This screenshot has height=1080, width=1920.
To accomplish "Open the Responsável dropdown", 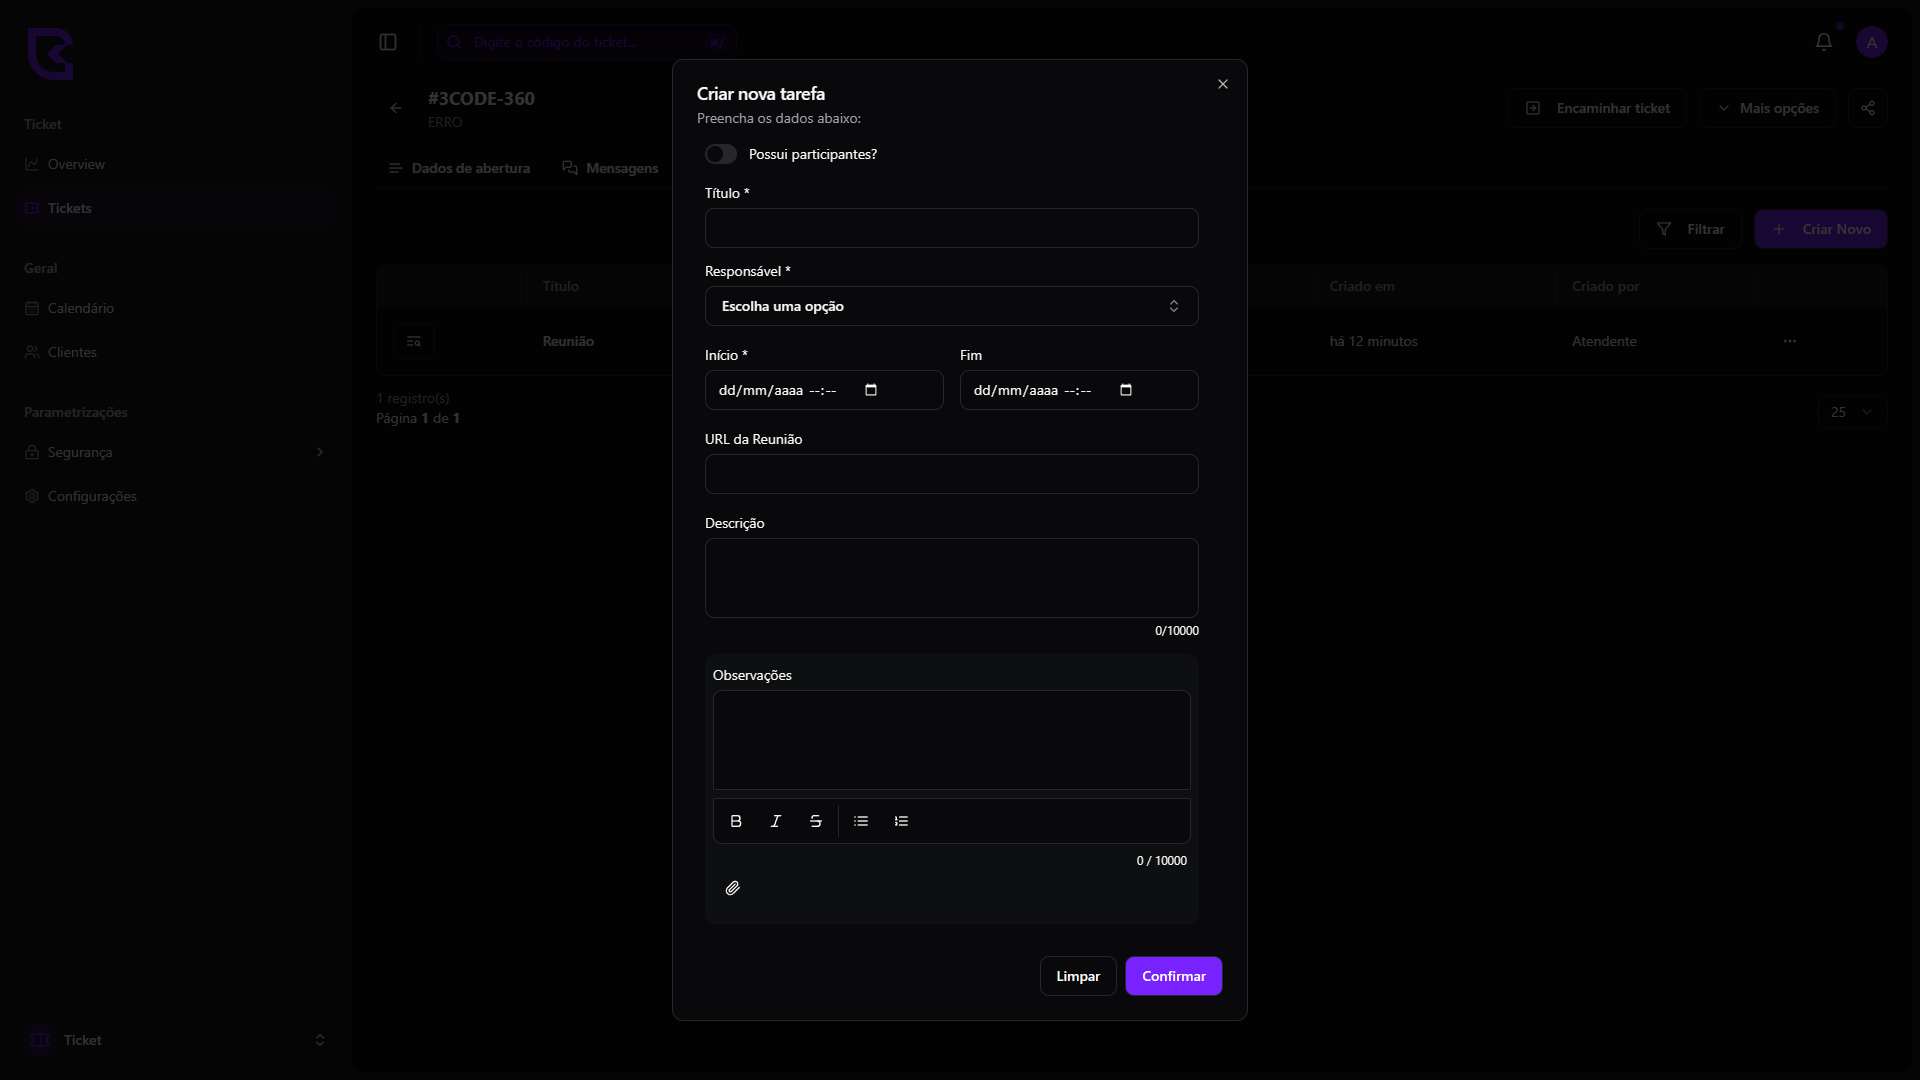I will coord(951,306).
